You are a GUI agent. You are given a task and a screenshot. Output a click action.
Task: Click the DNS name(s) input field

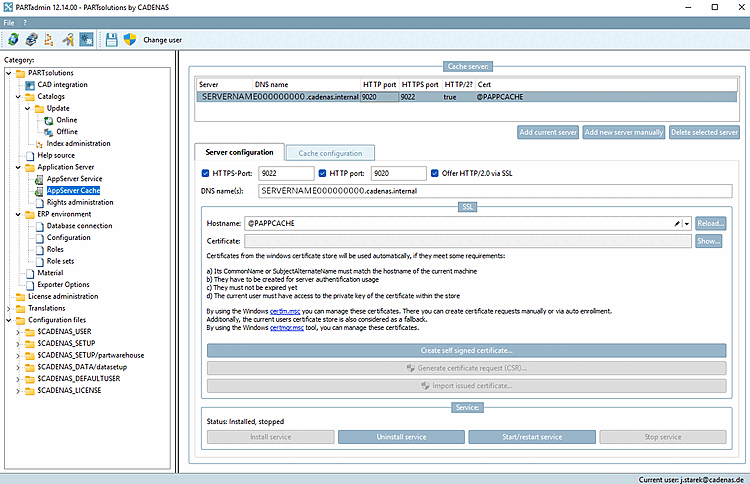point(495,191)
